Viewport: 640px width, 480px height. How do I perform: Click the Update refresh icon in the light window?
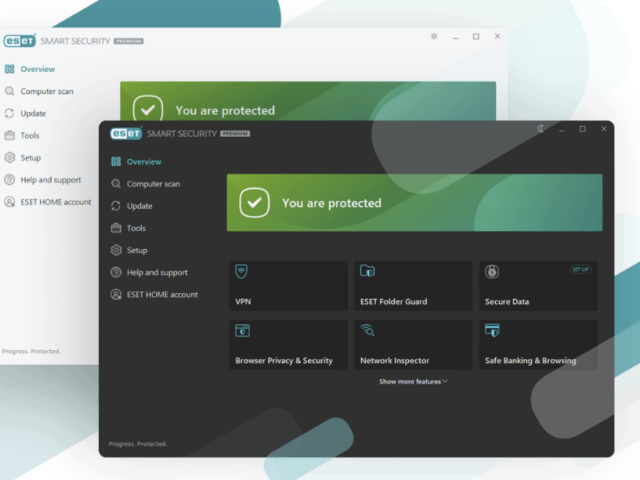(9, 113)
